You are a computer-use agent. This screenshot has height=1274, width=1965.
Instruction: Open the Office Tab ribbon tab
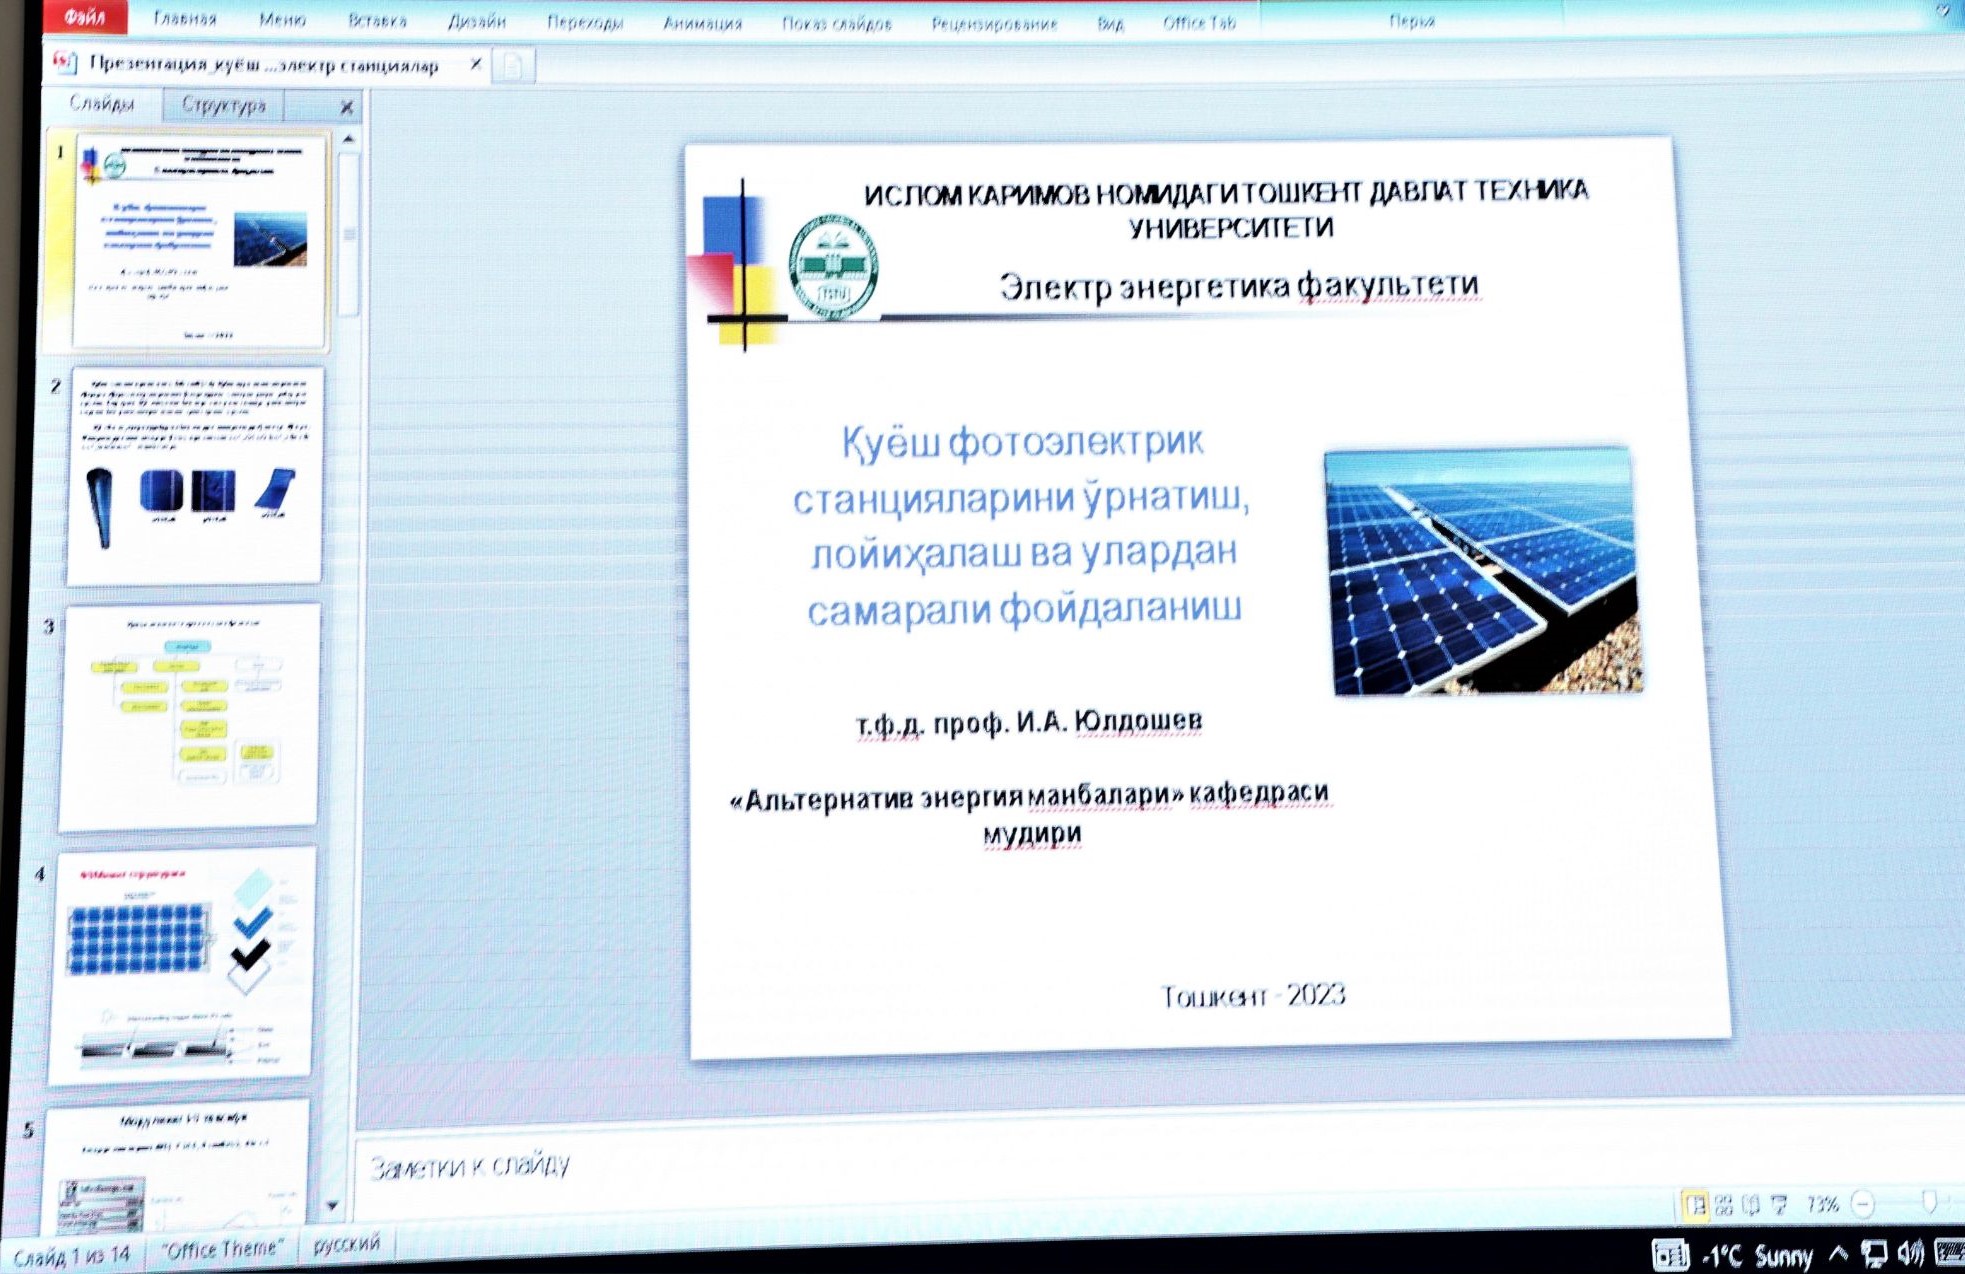point(1199,22)
